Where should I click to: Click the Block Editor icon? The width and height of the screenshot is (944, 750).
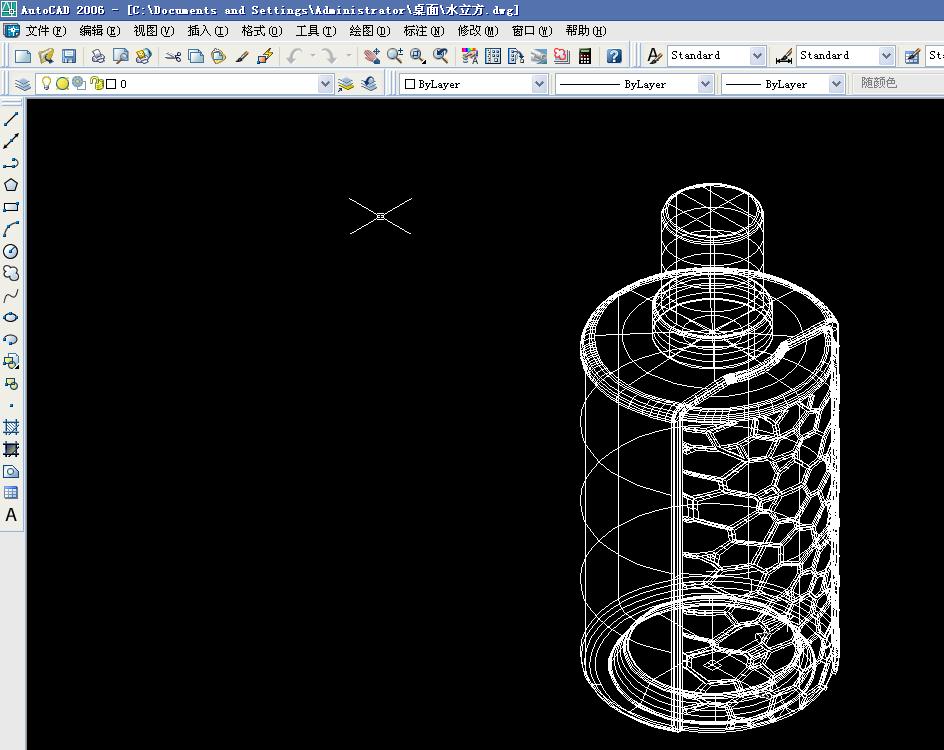265,56
